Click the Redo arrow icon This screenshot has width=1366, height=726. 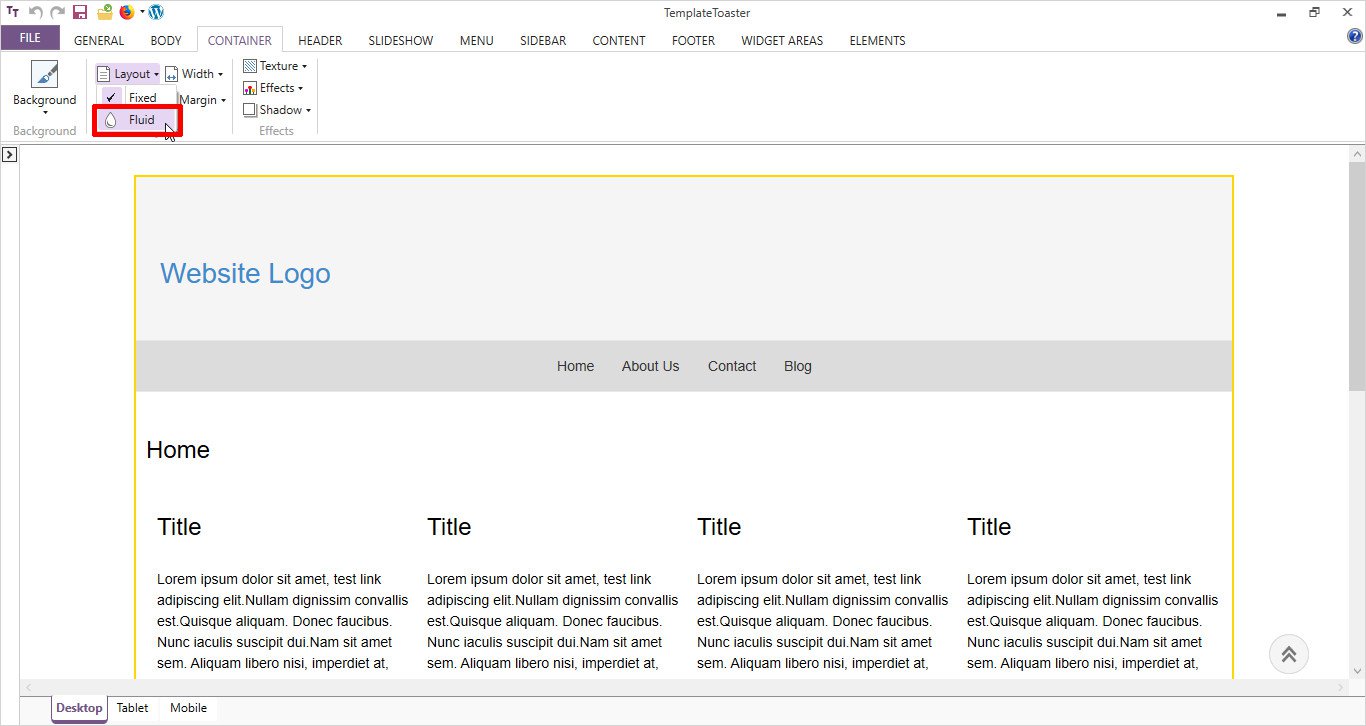tap(58, 13)
